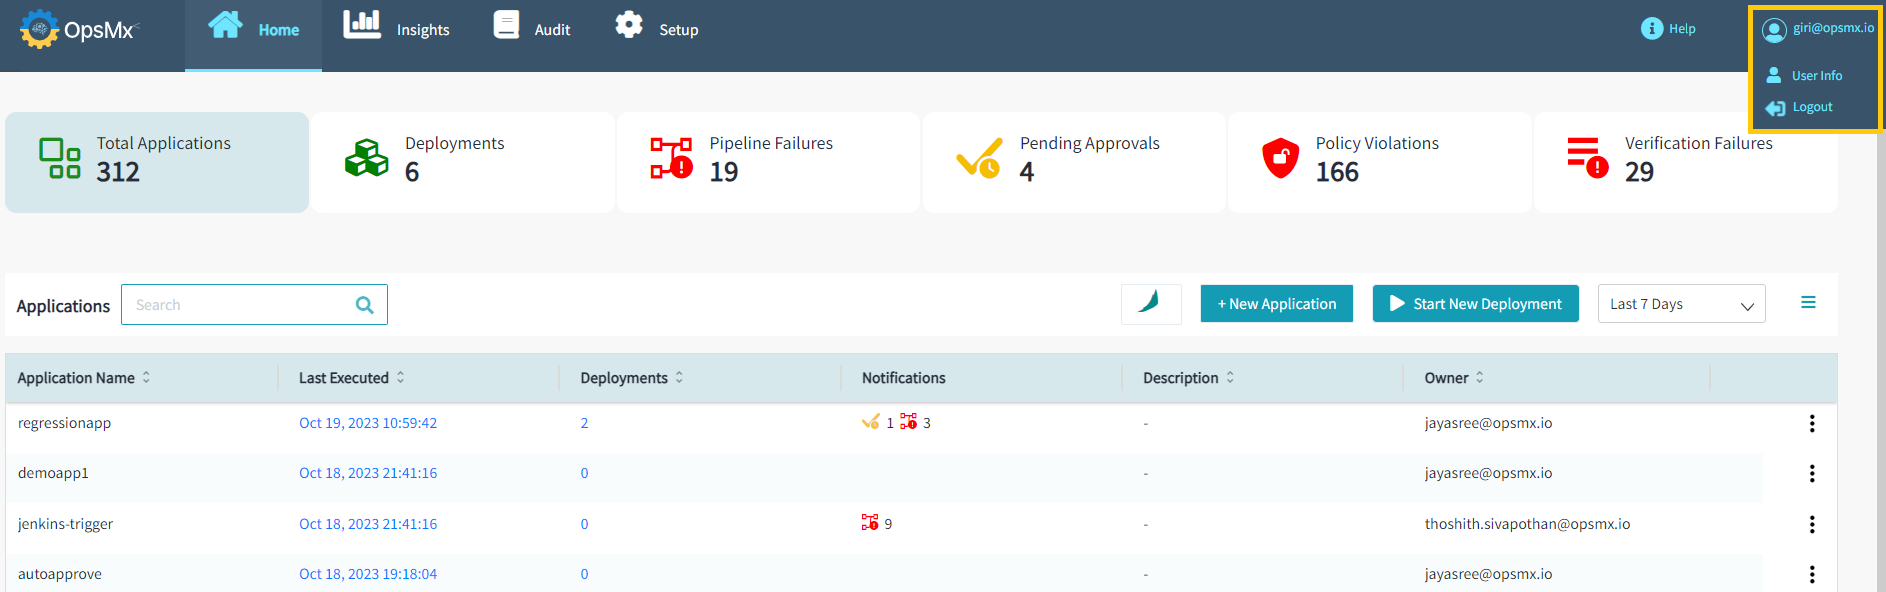Open regressionapp three-dot options menu
The width and height of the screenshot is (1886, 592).
[x=1811, y=424]
